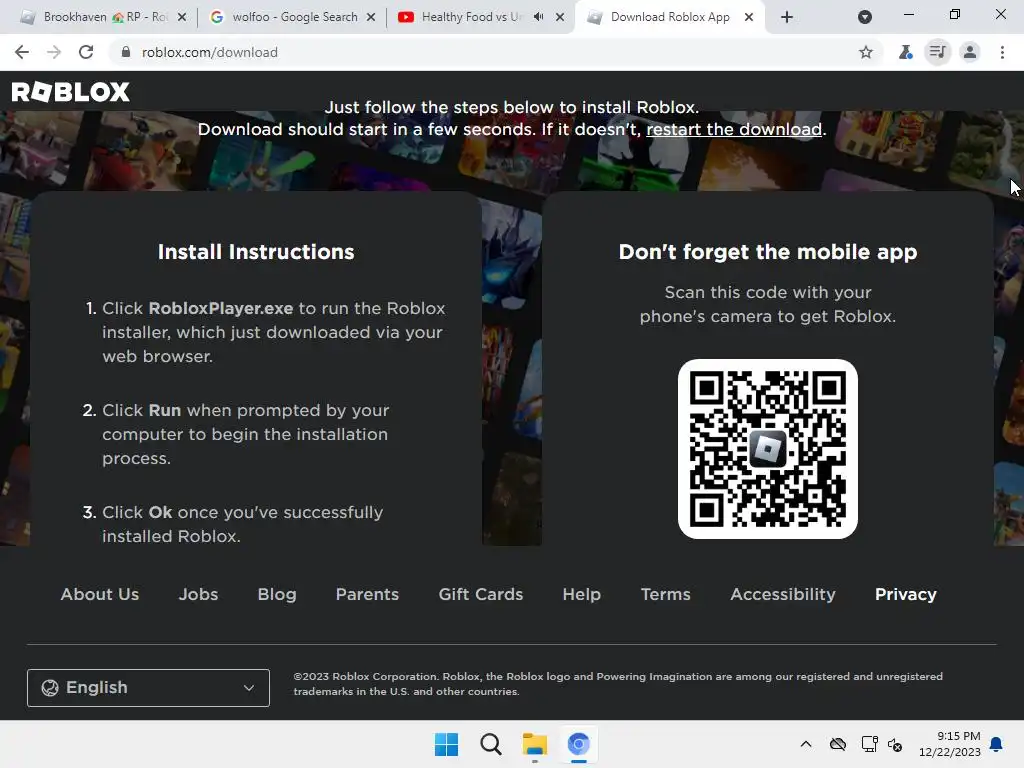This screenshot has width=1024, height=768.
Task: Open clock showing 9:15 PM
Action: coord(950,744)
